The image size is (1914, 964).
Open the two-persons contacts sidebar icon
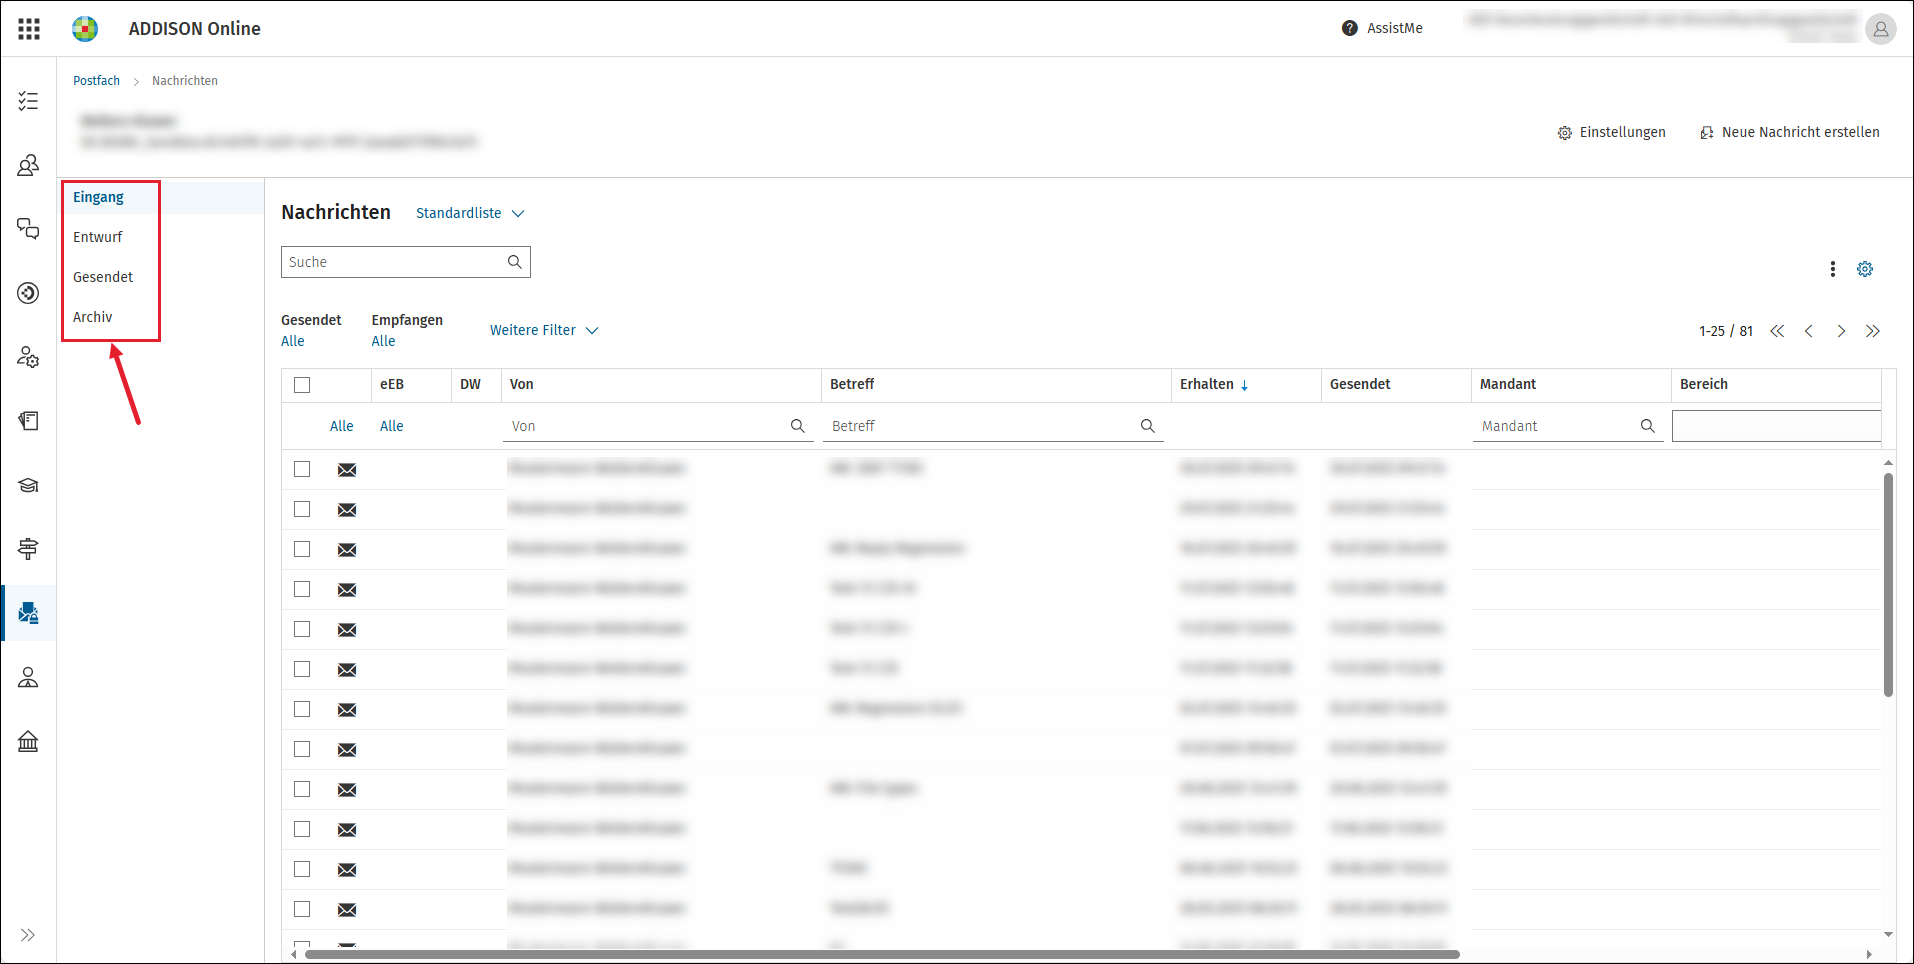click(28, 165)
